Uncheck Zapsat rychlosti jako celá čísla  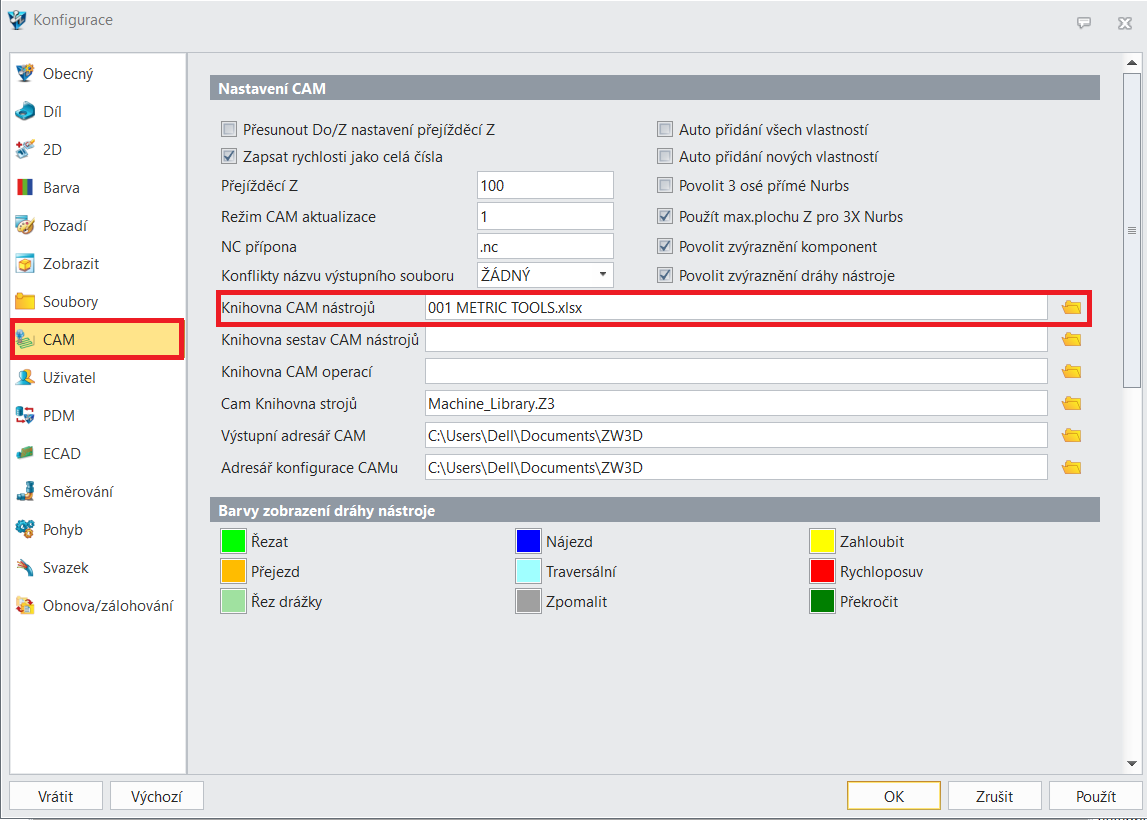[x=229, y=157]
